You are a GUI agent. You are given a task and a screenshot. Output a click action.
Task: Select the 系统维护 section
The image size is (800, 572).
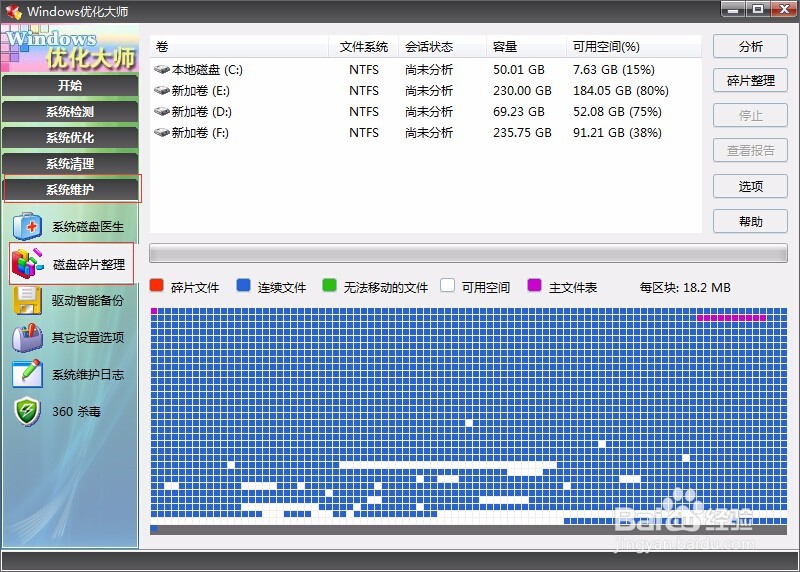[71, 189]
